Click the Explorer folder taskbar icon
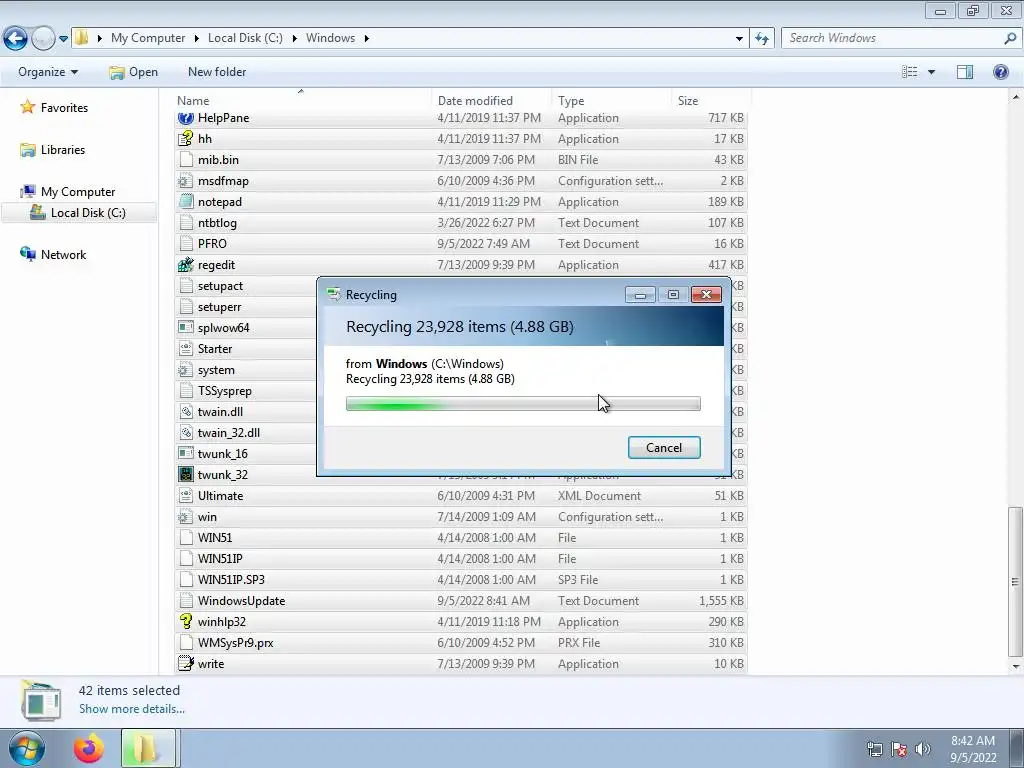Screen dimensions: 1024x768 (148, 748)
